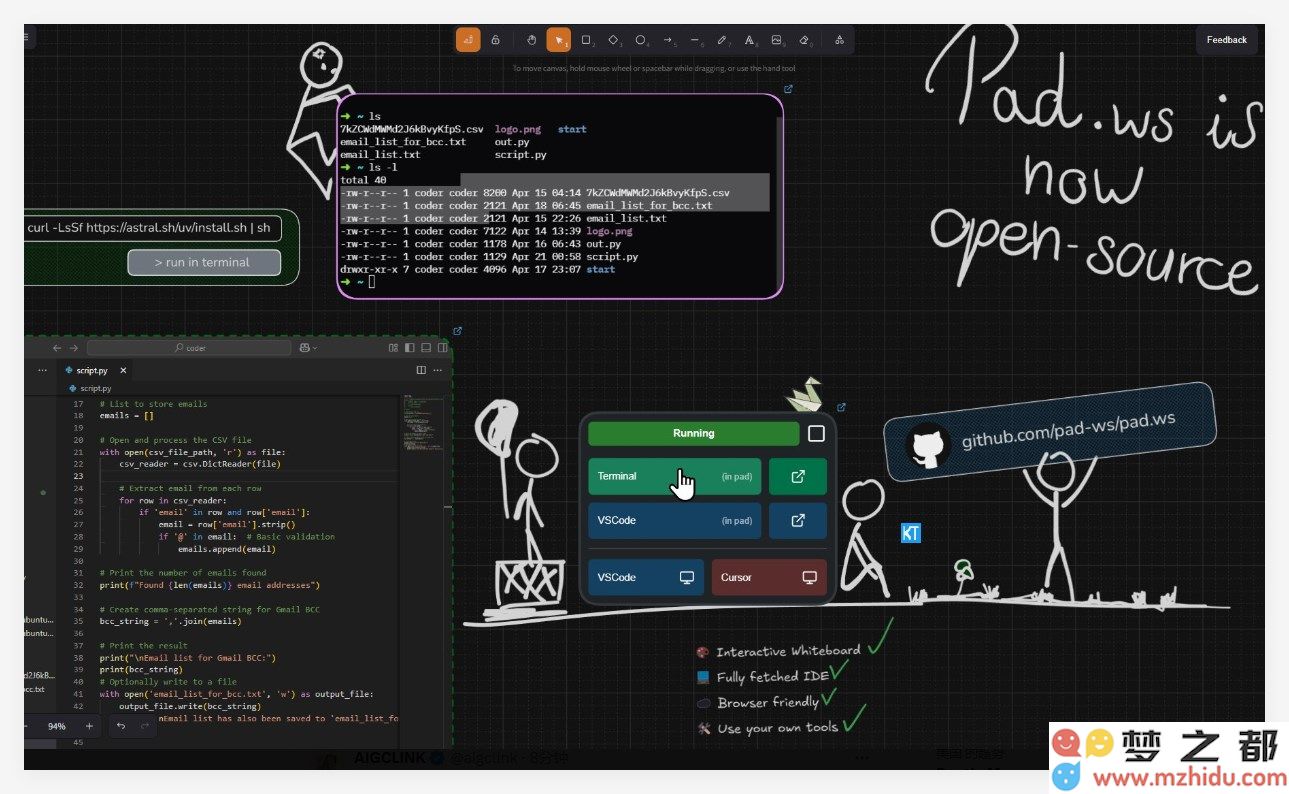Select the Eraser tool
Screen dimensions: 1289x794
804,40
